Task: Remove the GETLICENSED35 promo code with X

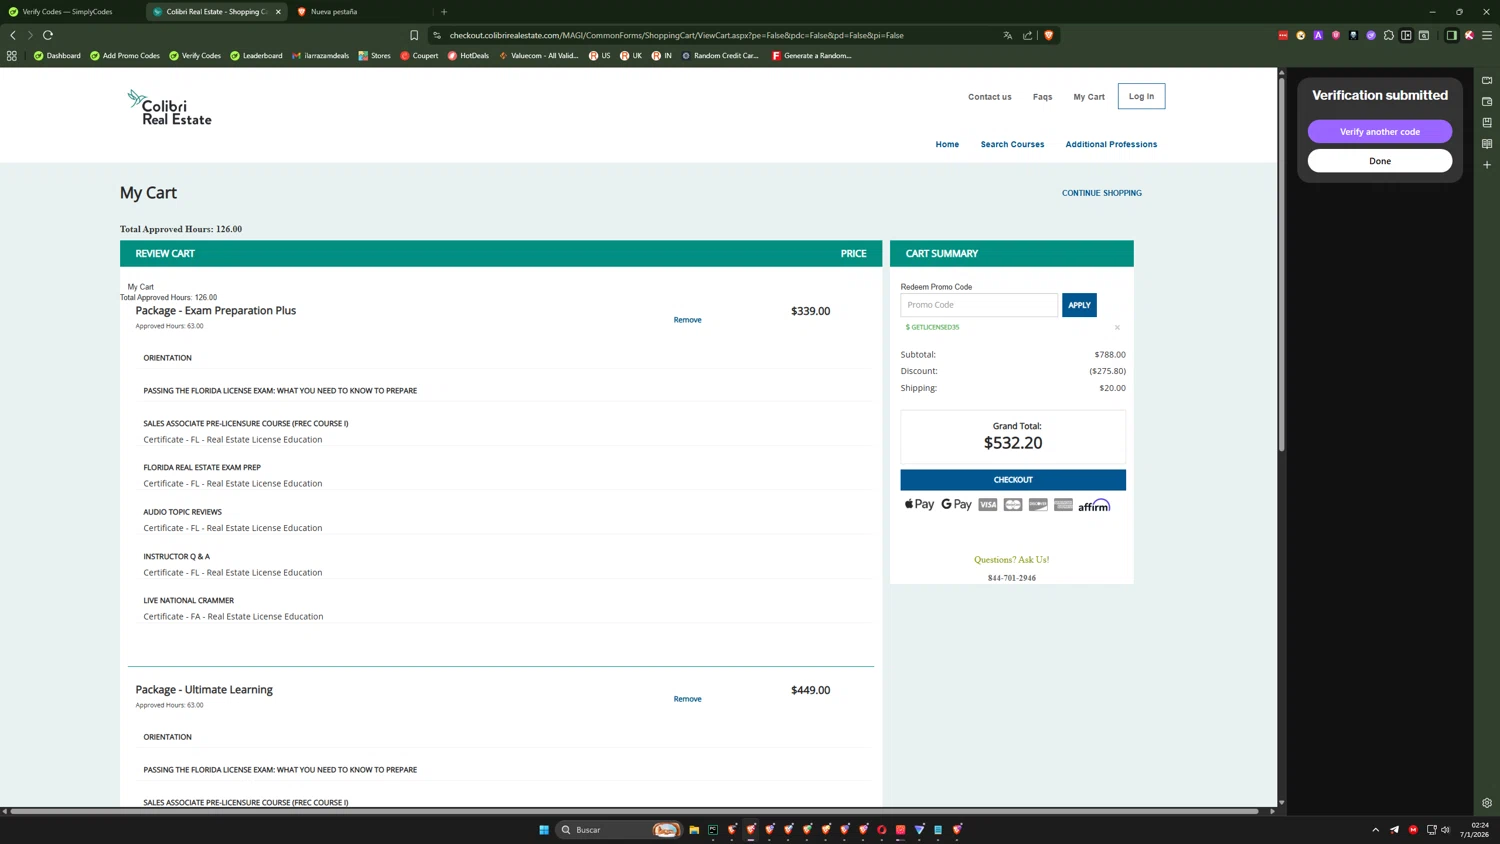Action: tap(1117, 327)
